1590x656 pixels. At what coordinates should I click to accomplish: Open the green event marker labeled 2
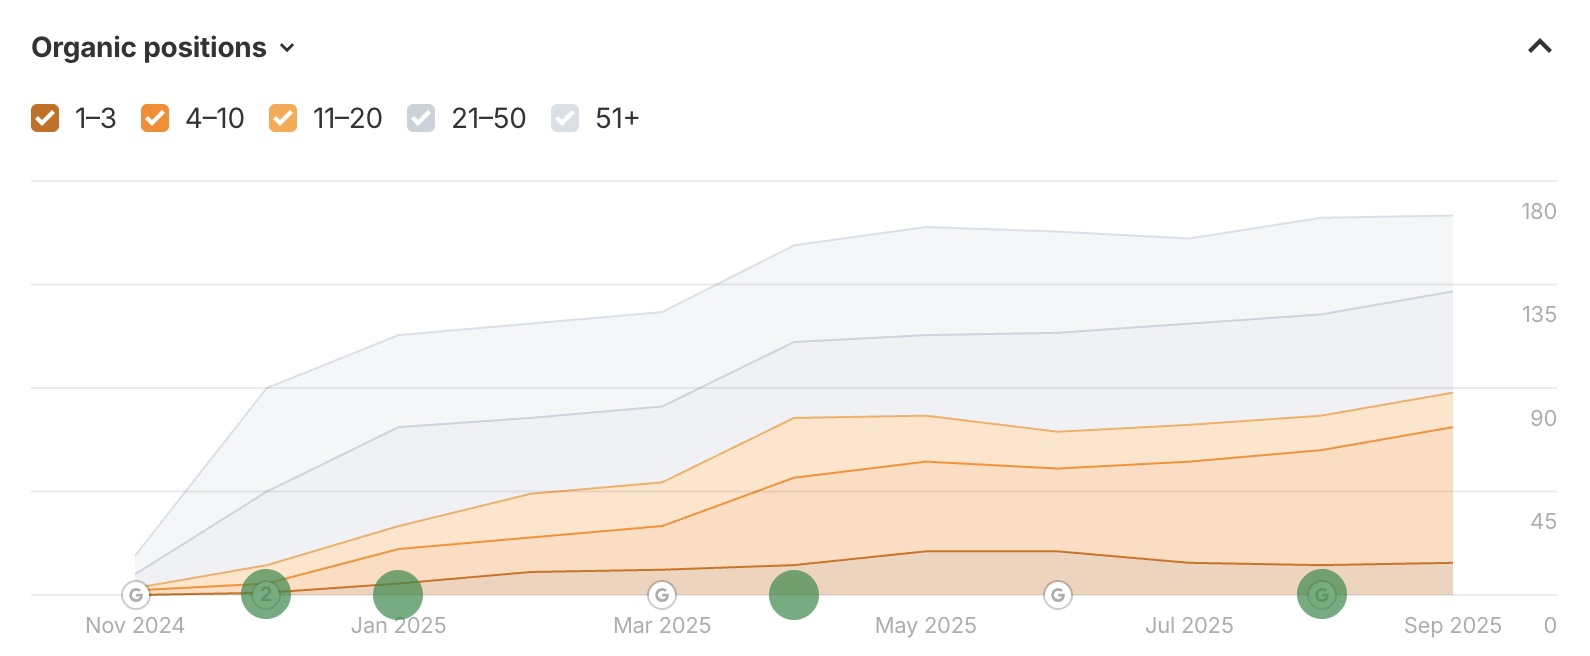coord(265,594)
